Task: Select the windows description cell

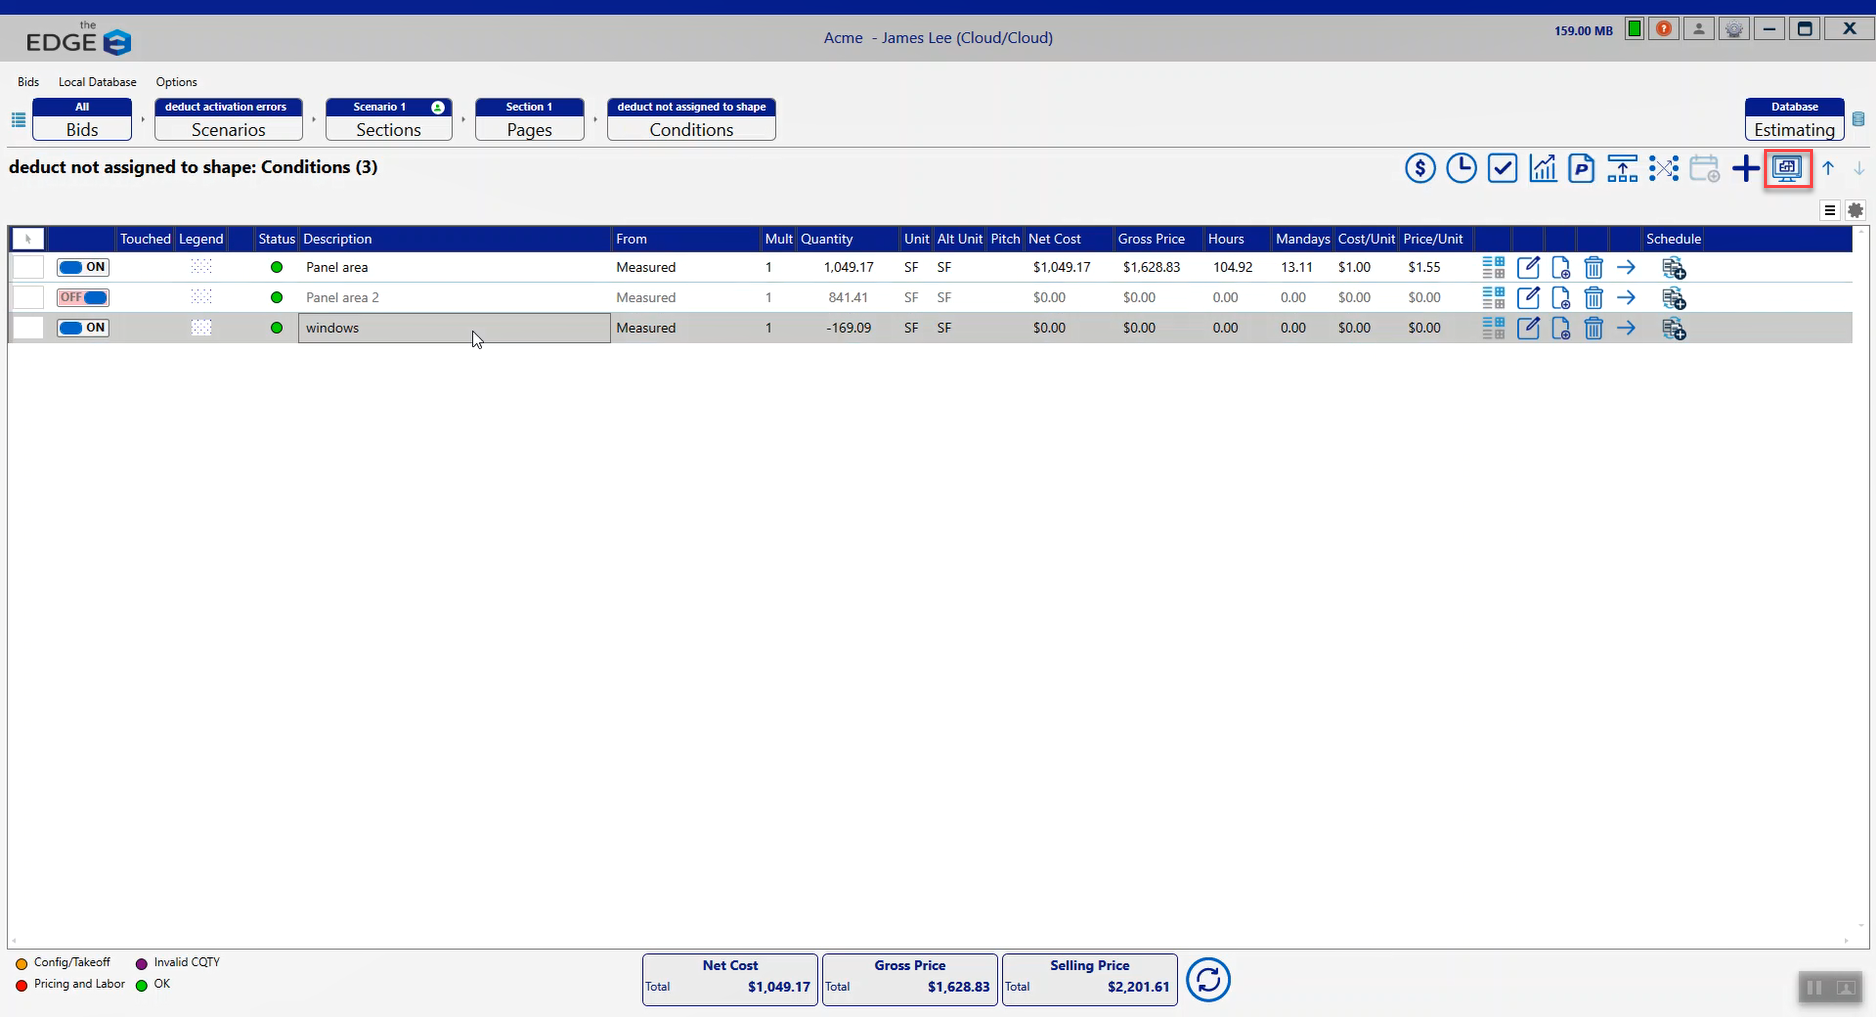Action: pos(454,328)
